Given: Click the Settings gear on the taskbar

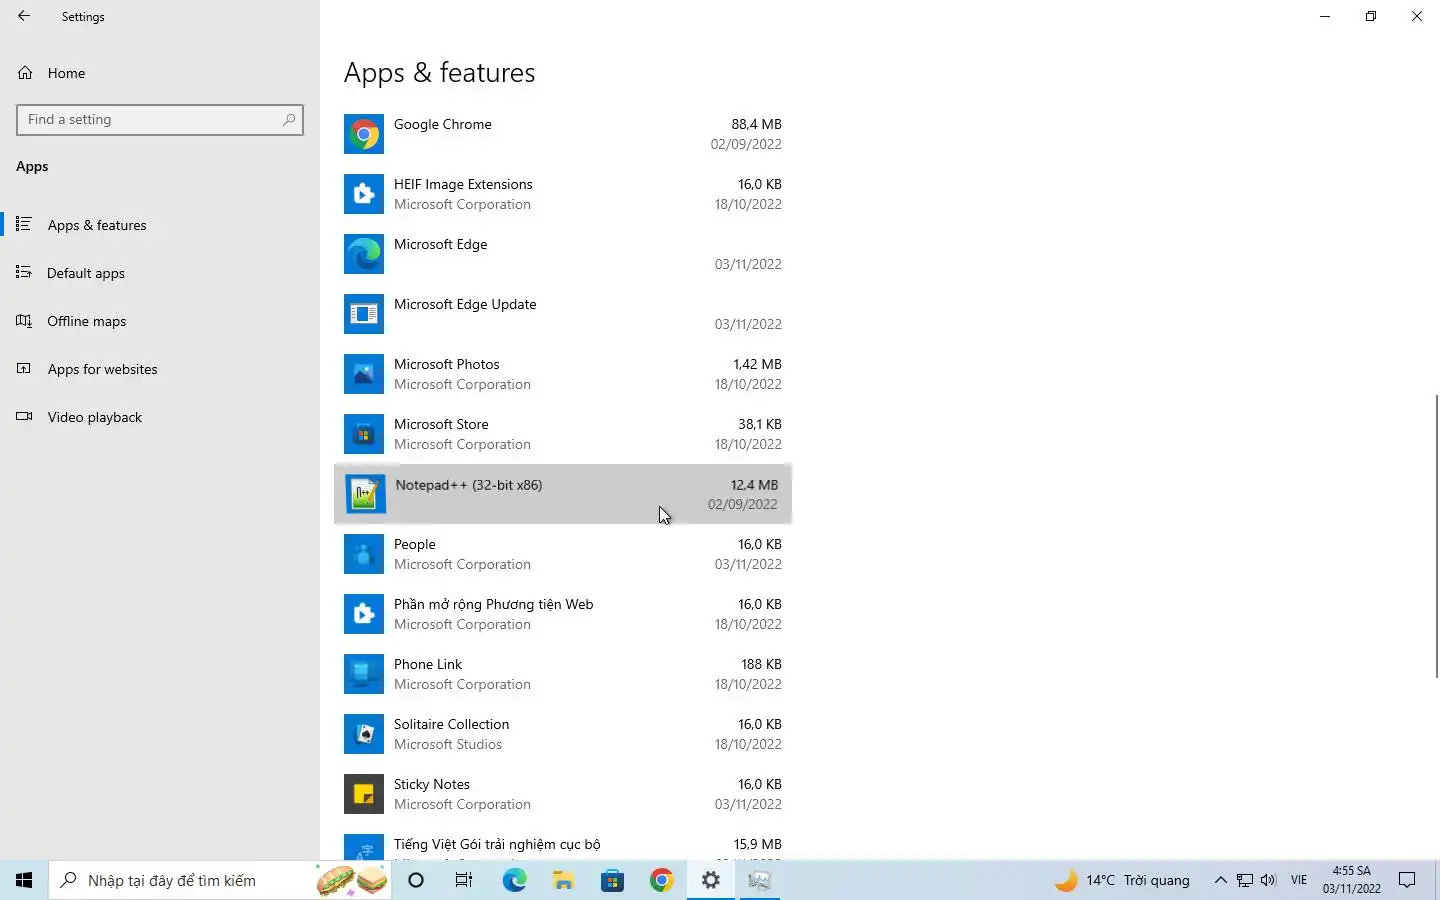Looking at the screenshot, I should [x=711, y=880].
